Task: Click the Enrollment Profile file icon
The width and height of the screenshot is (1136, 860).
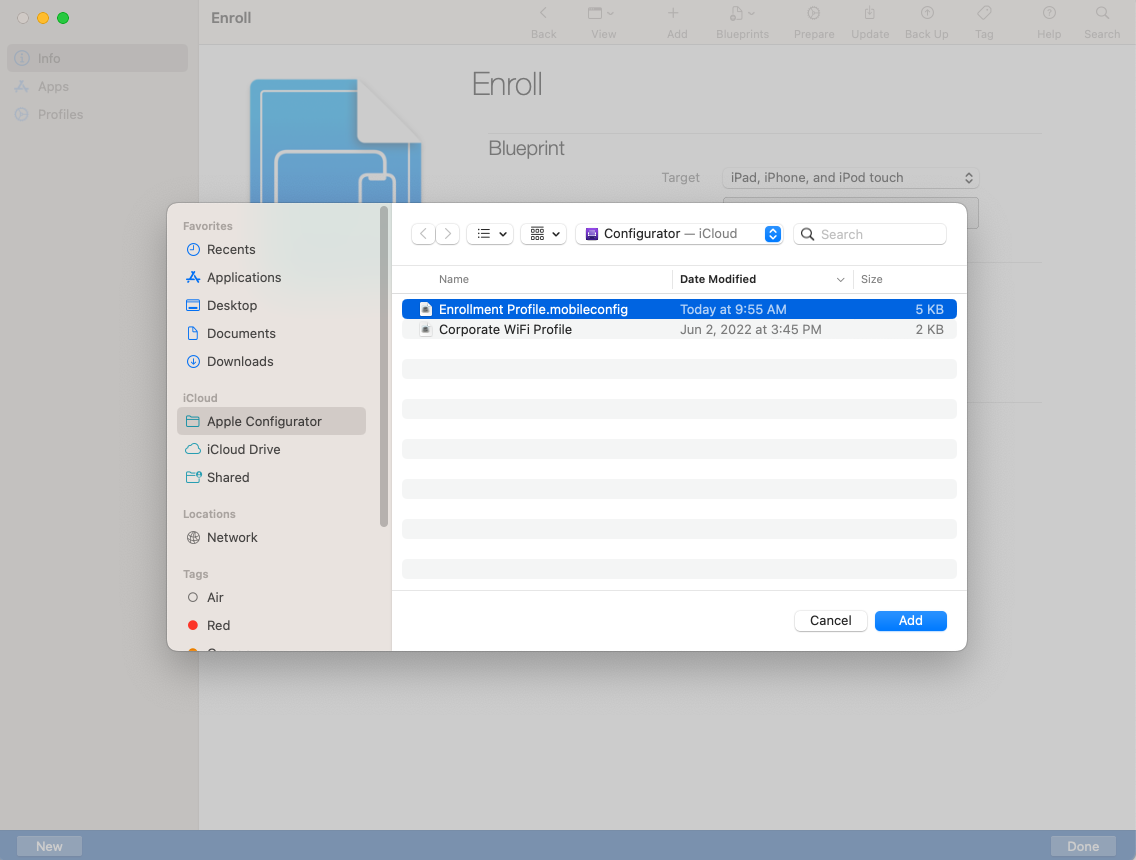Action: click(426, 309)
